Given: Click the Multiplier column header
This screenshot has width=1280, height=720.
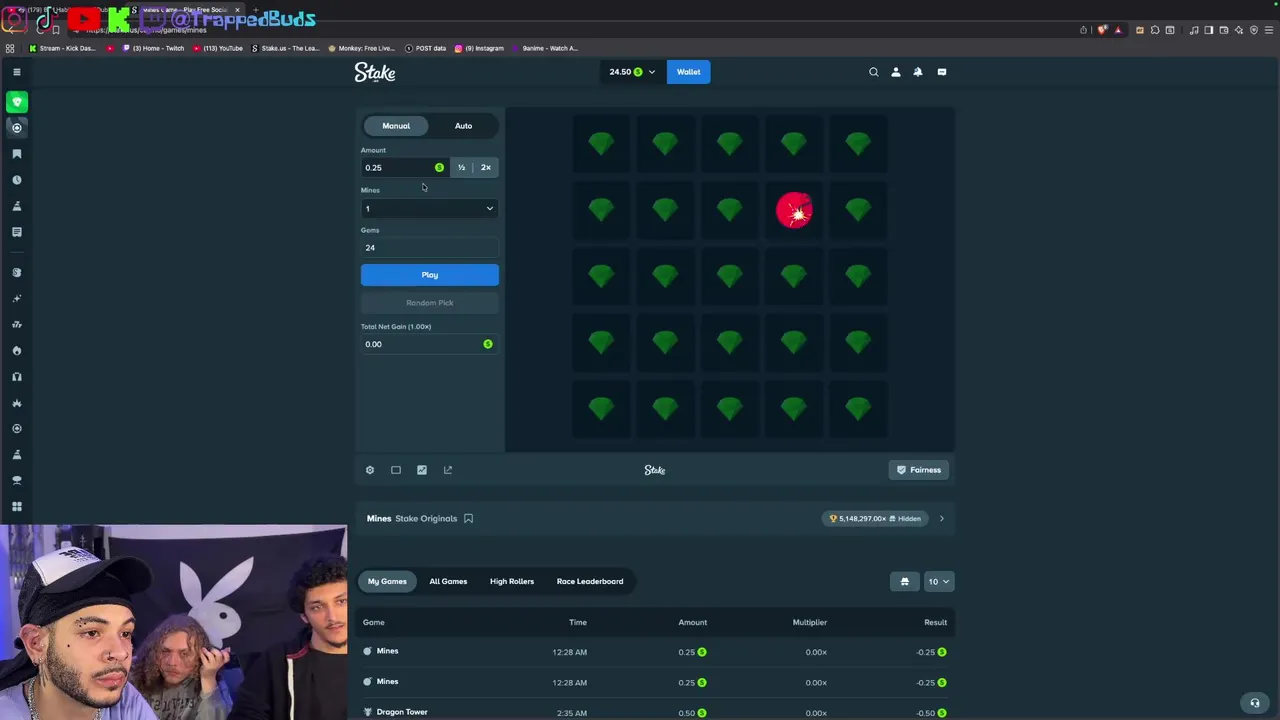Looking at the screenshot, I should point(810,623).
